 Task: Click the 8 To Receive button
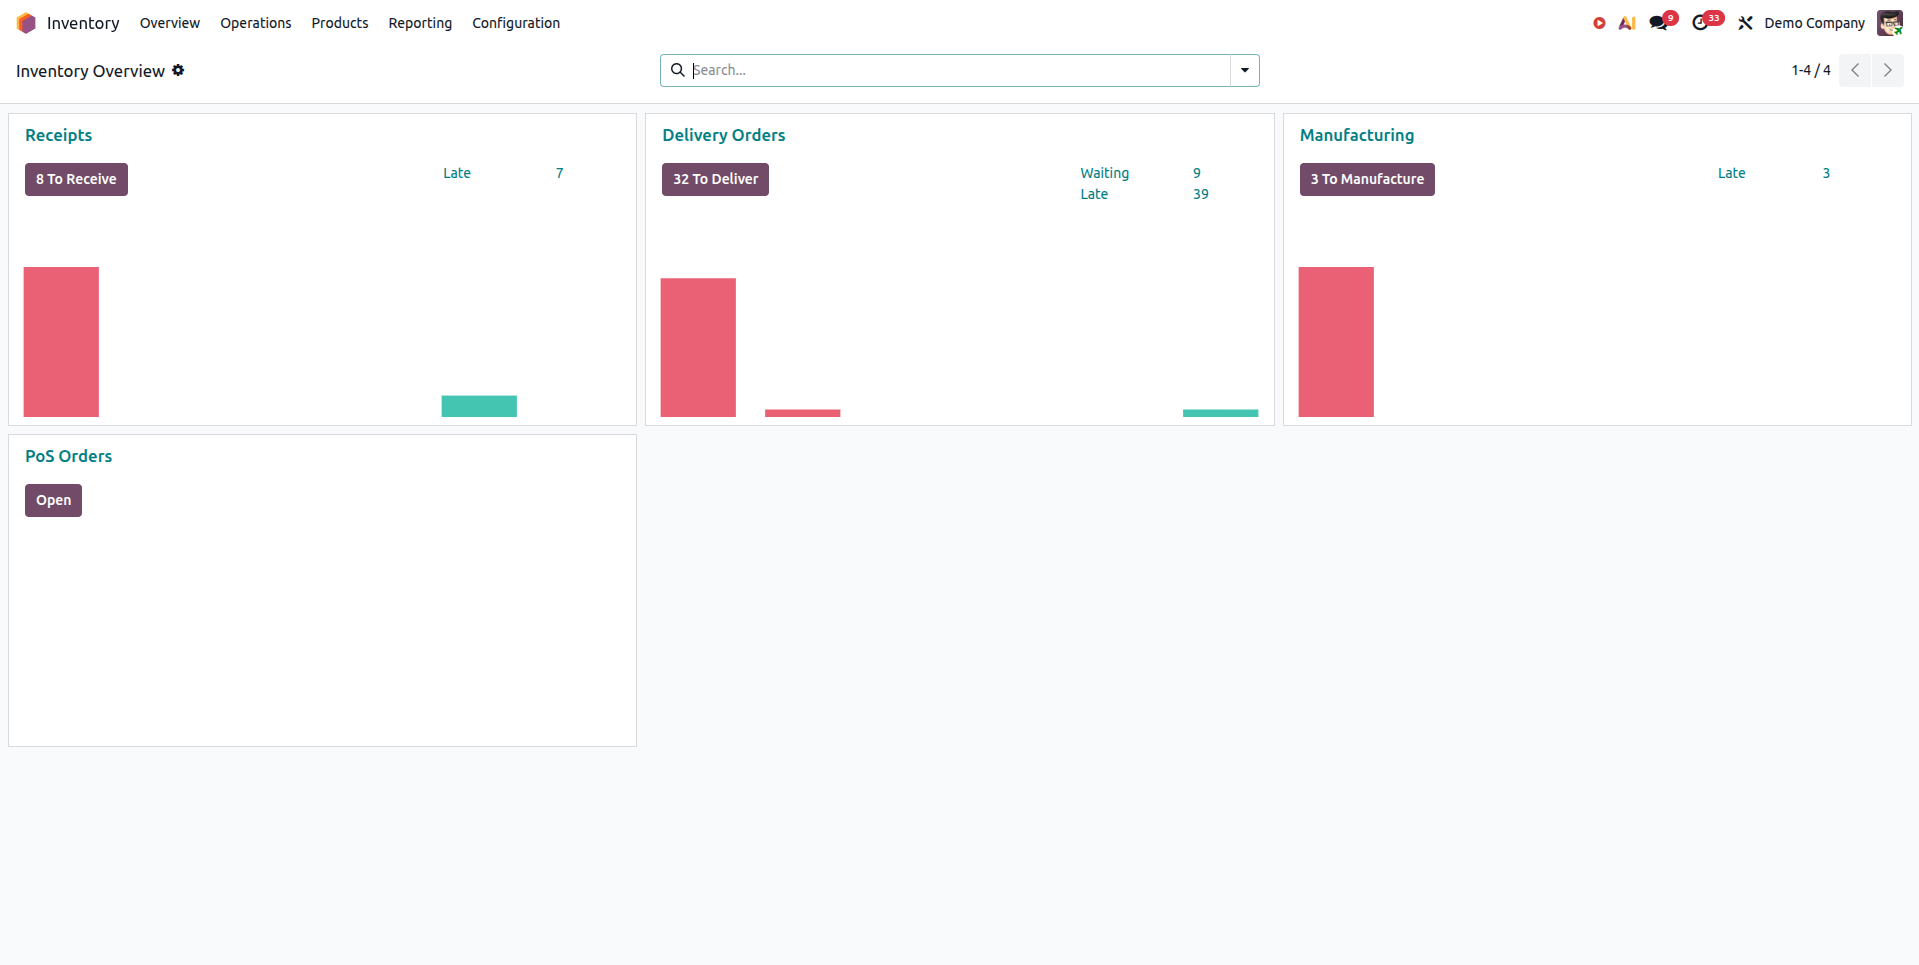(x=76, y=179)
